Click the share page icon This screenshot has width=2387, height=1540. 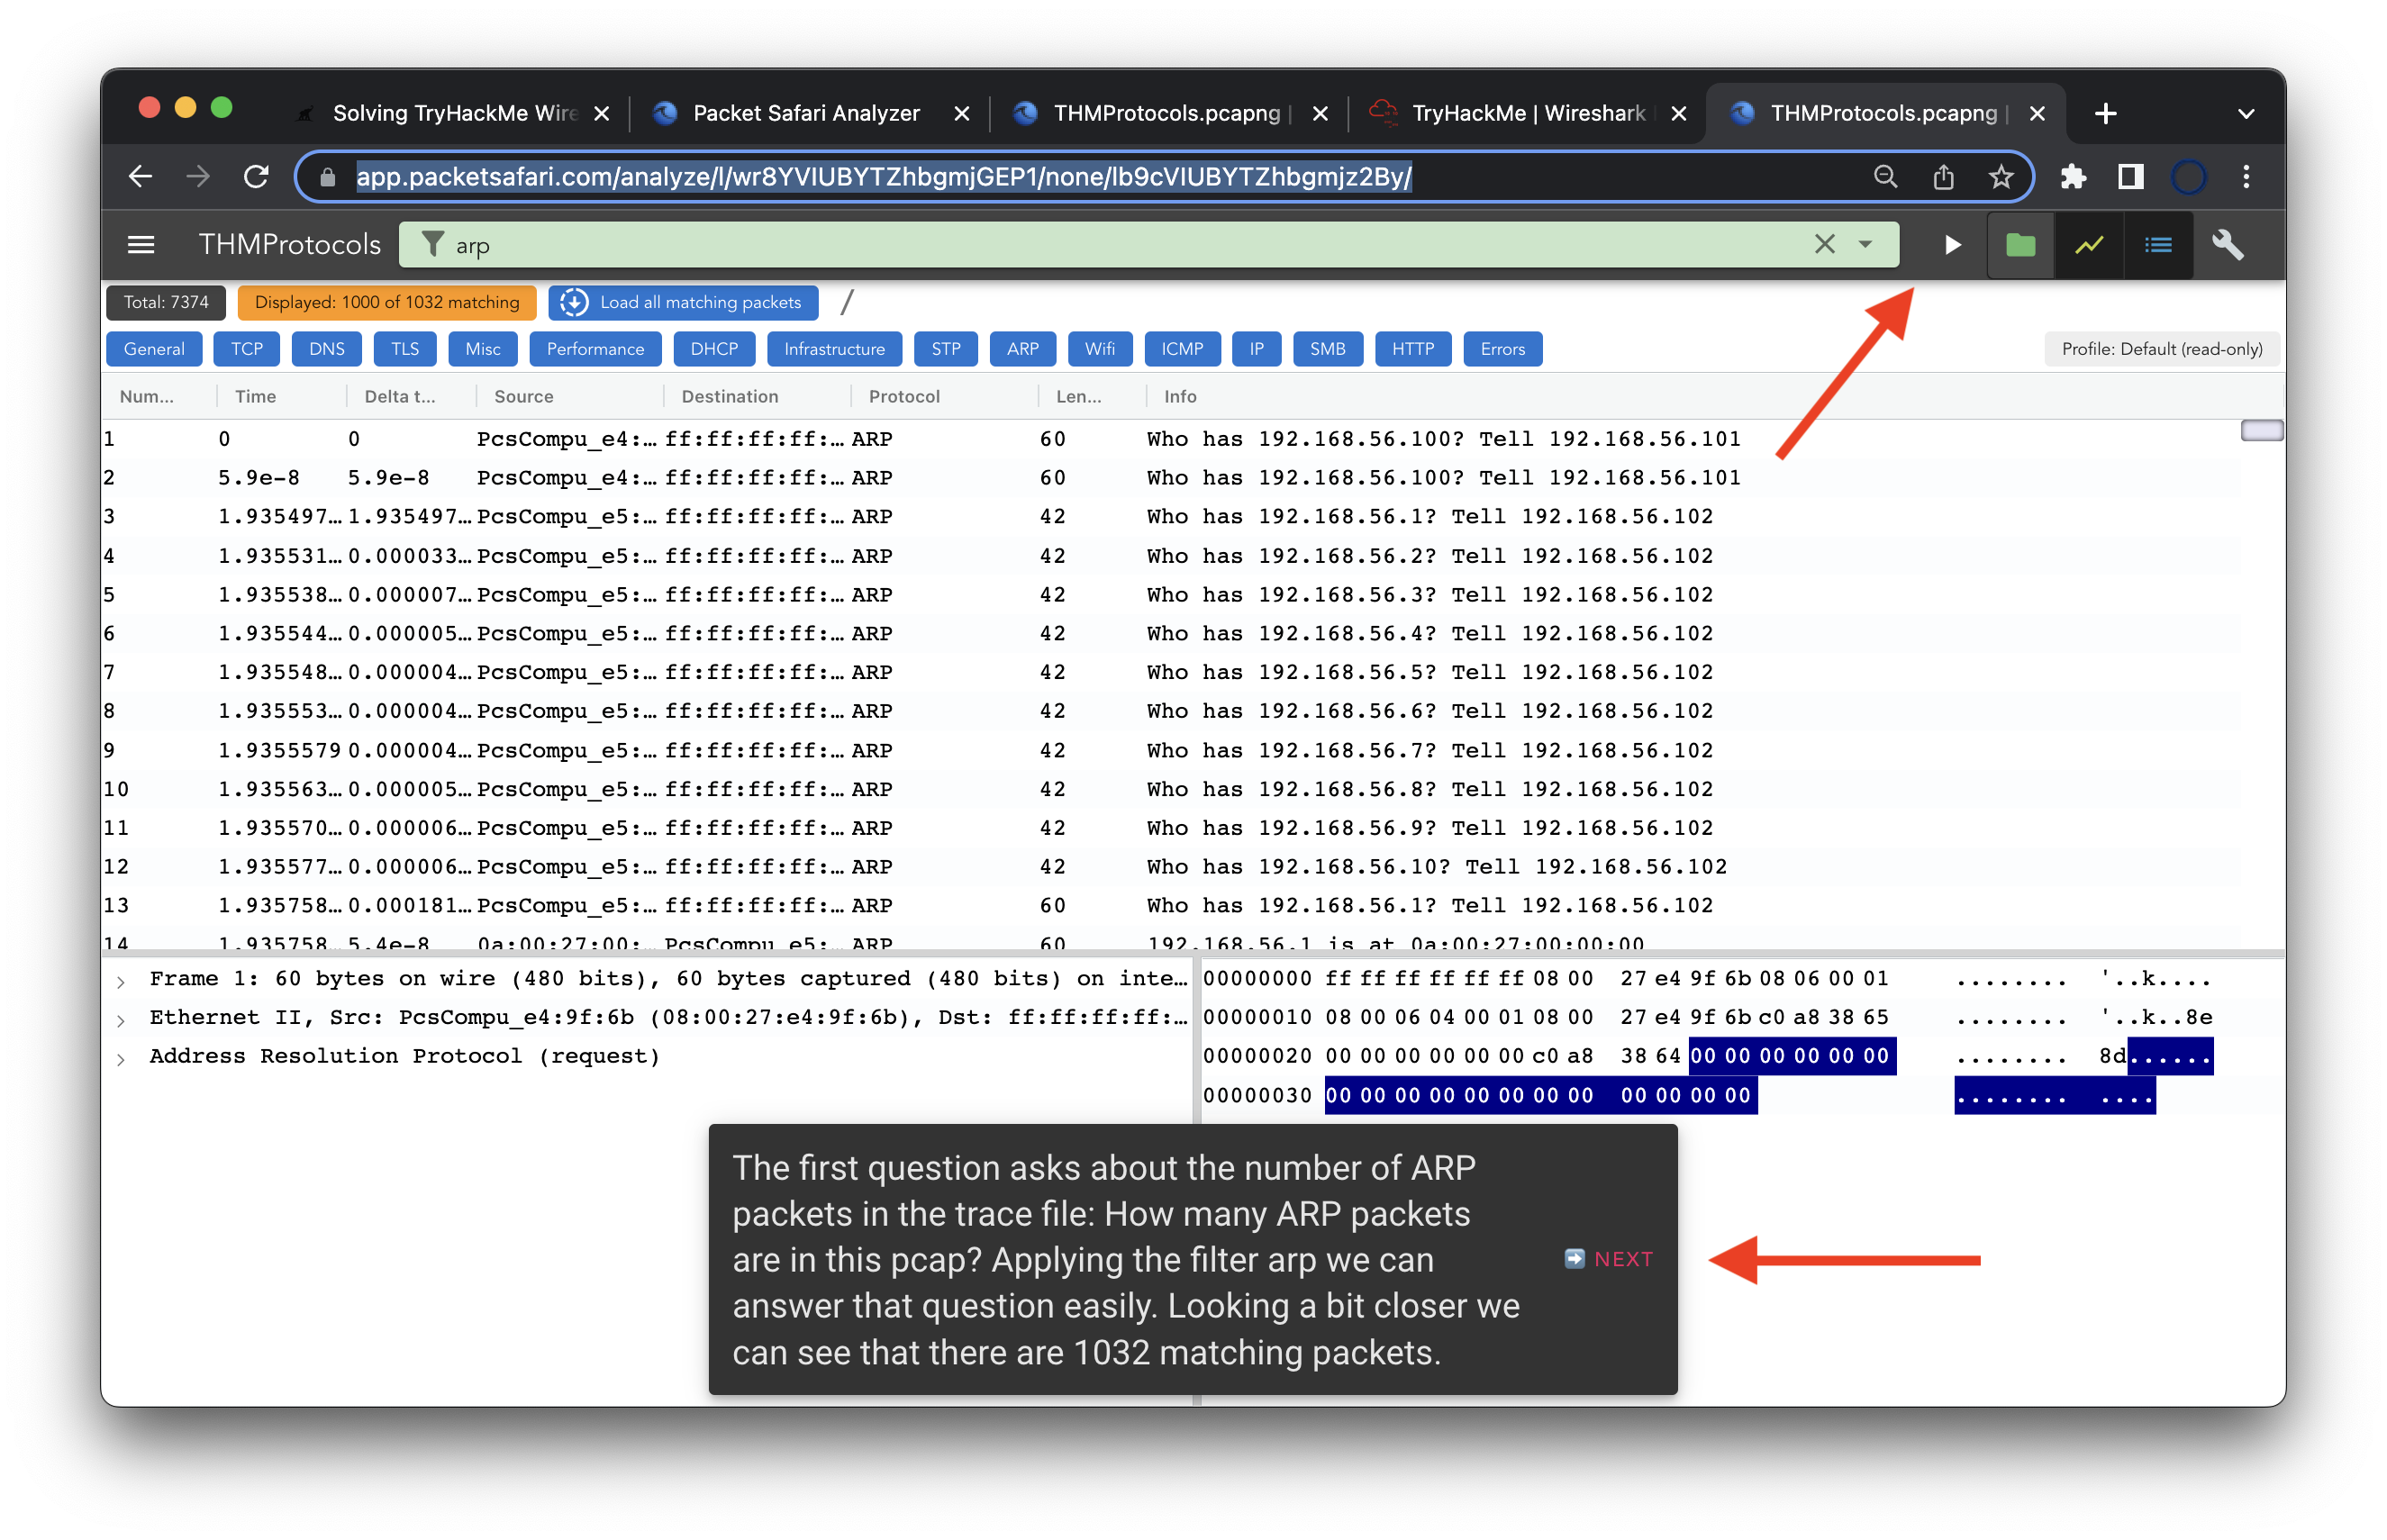[x=1943, y=177]
